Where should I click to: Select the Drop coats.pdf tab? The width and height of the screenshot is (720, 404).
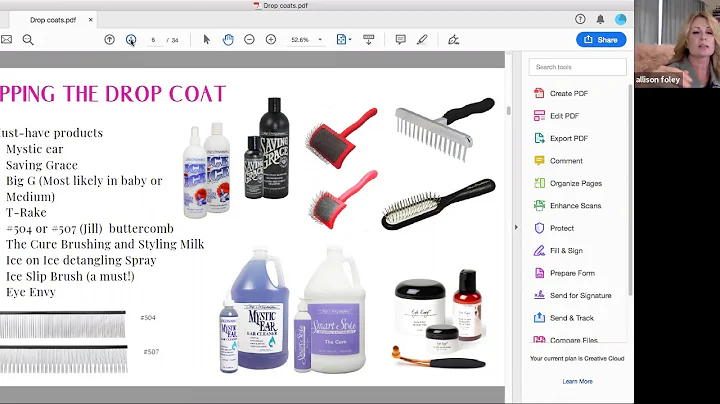click(53, 20)
